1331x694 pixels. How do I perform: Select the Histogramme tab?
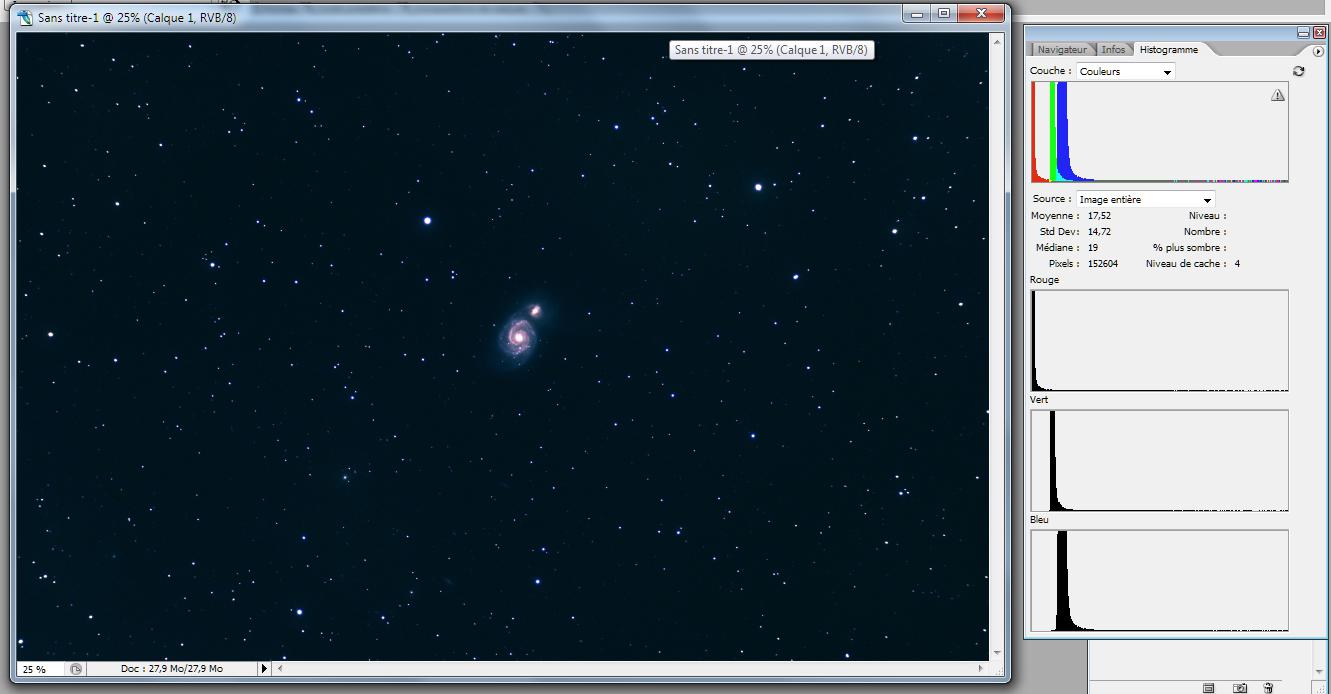coord(1168,49)
